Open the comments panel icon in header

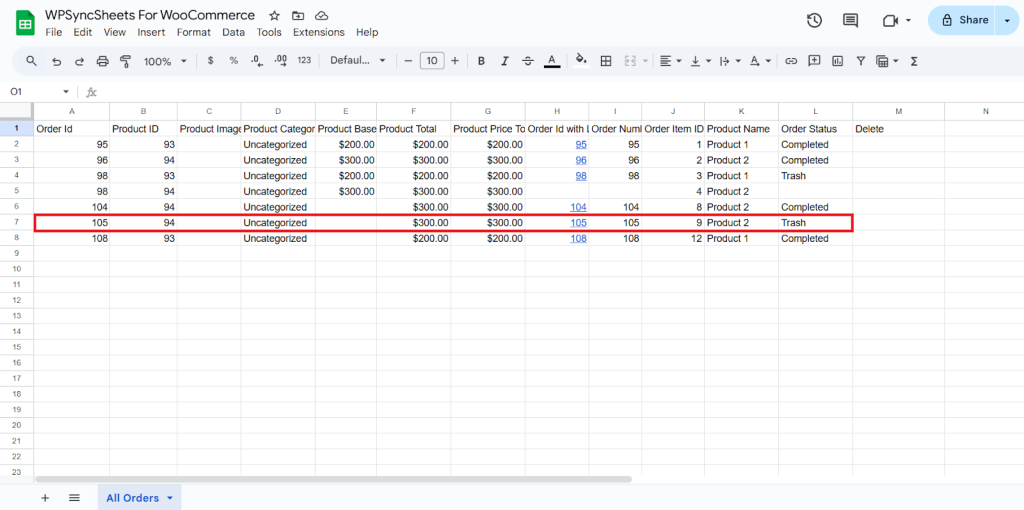pos(850,20)
